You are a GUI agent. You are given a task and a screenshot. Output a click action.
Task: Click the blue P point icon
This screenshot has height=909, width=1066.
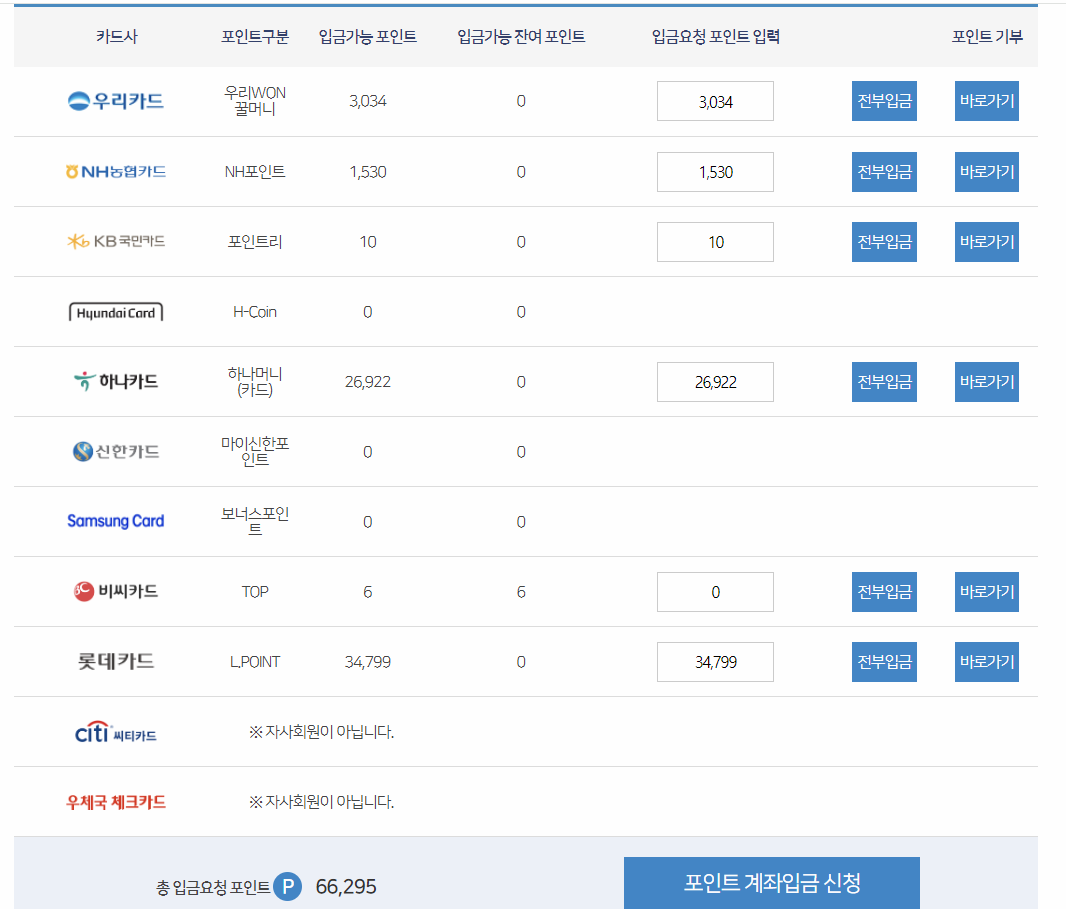(287, 885)
